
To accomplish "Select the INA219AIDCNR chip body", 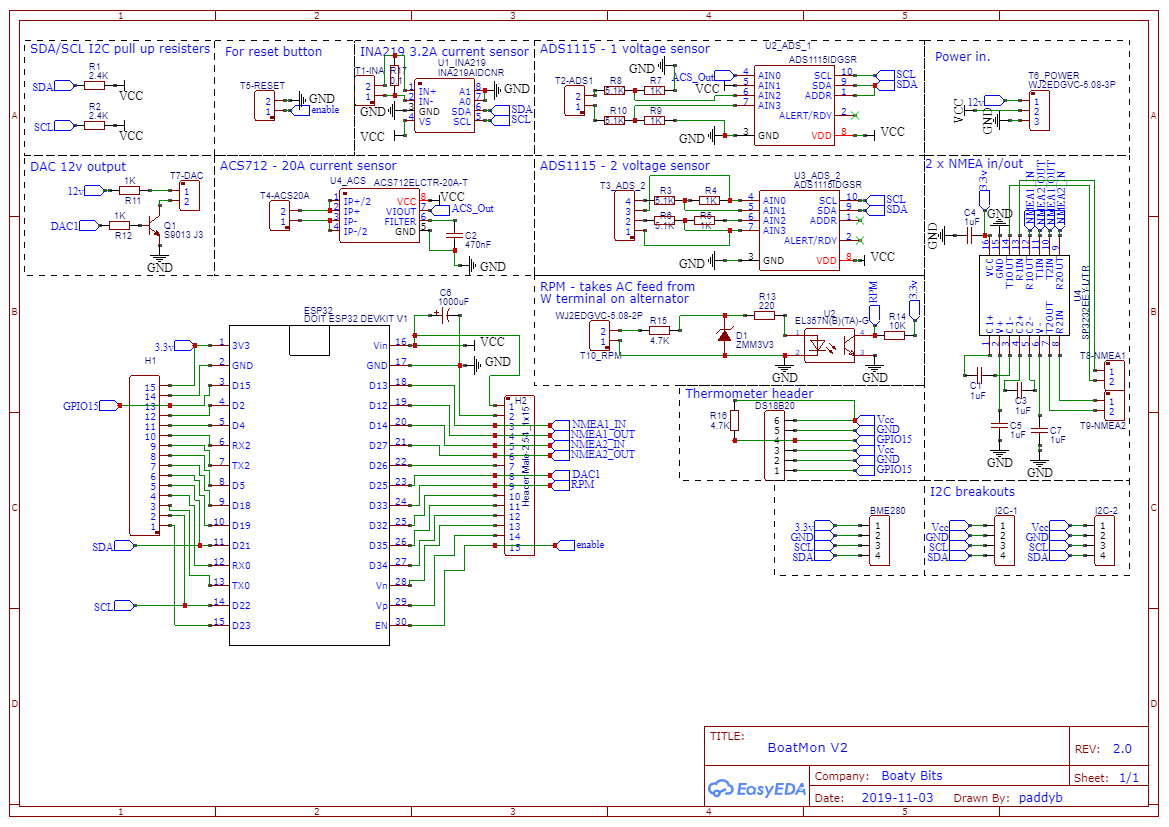I will pyautogui.click(x=444, y=107).
